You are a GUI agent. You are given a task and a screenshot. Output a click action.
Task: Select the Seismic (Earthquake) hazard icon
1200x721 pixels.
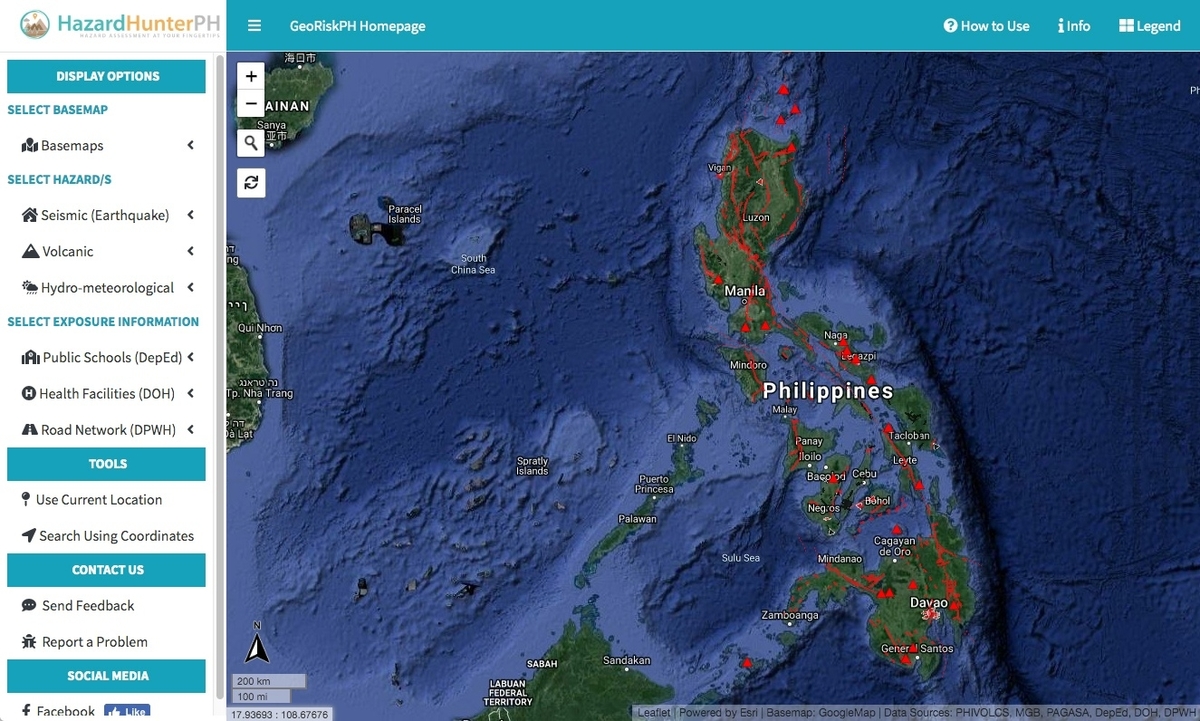28,215
